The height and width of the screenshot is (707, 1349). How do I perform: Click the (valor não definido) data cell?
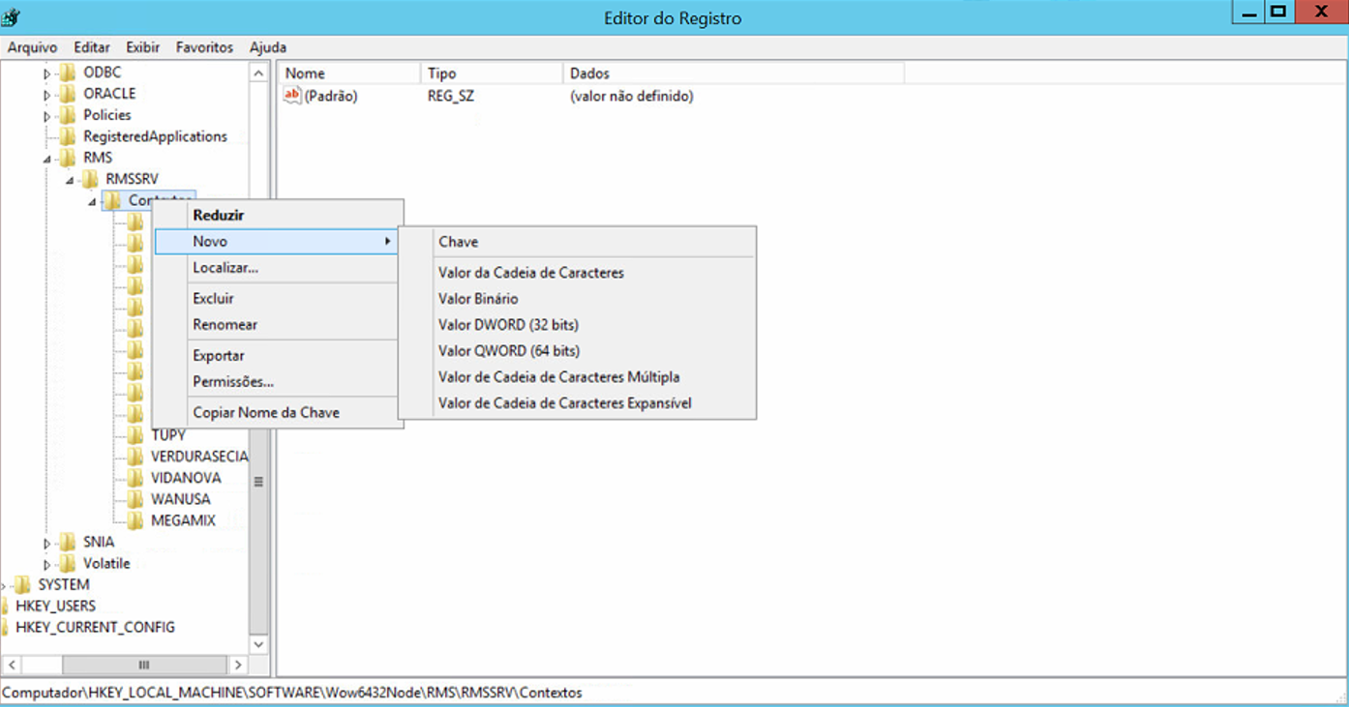click(x=631, y=97)
